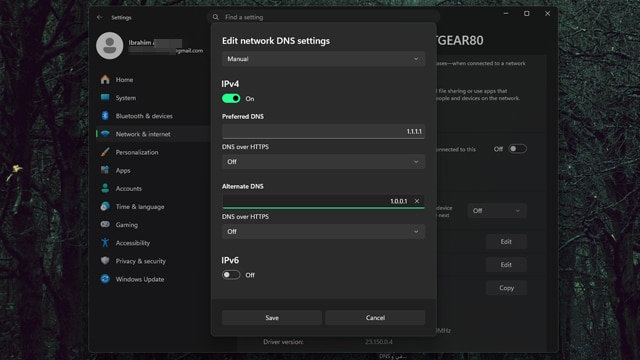640x360 pixels.
Task: Click the Bluetooth & devices icon
Action: tap(105, 116)
